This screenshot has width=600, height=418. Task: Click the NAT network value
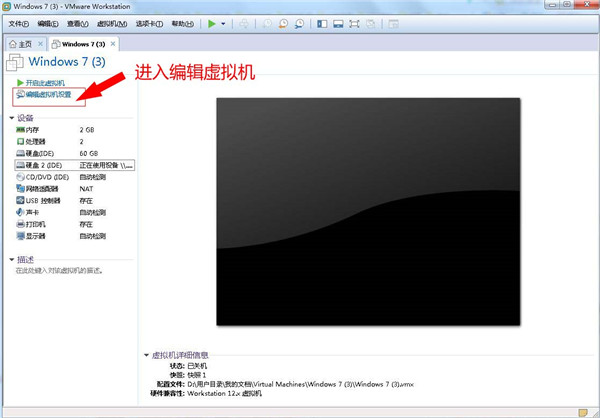(86, 189)
